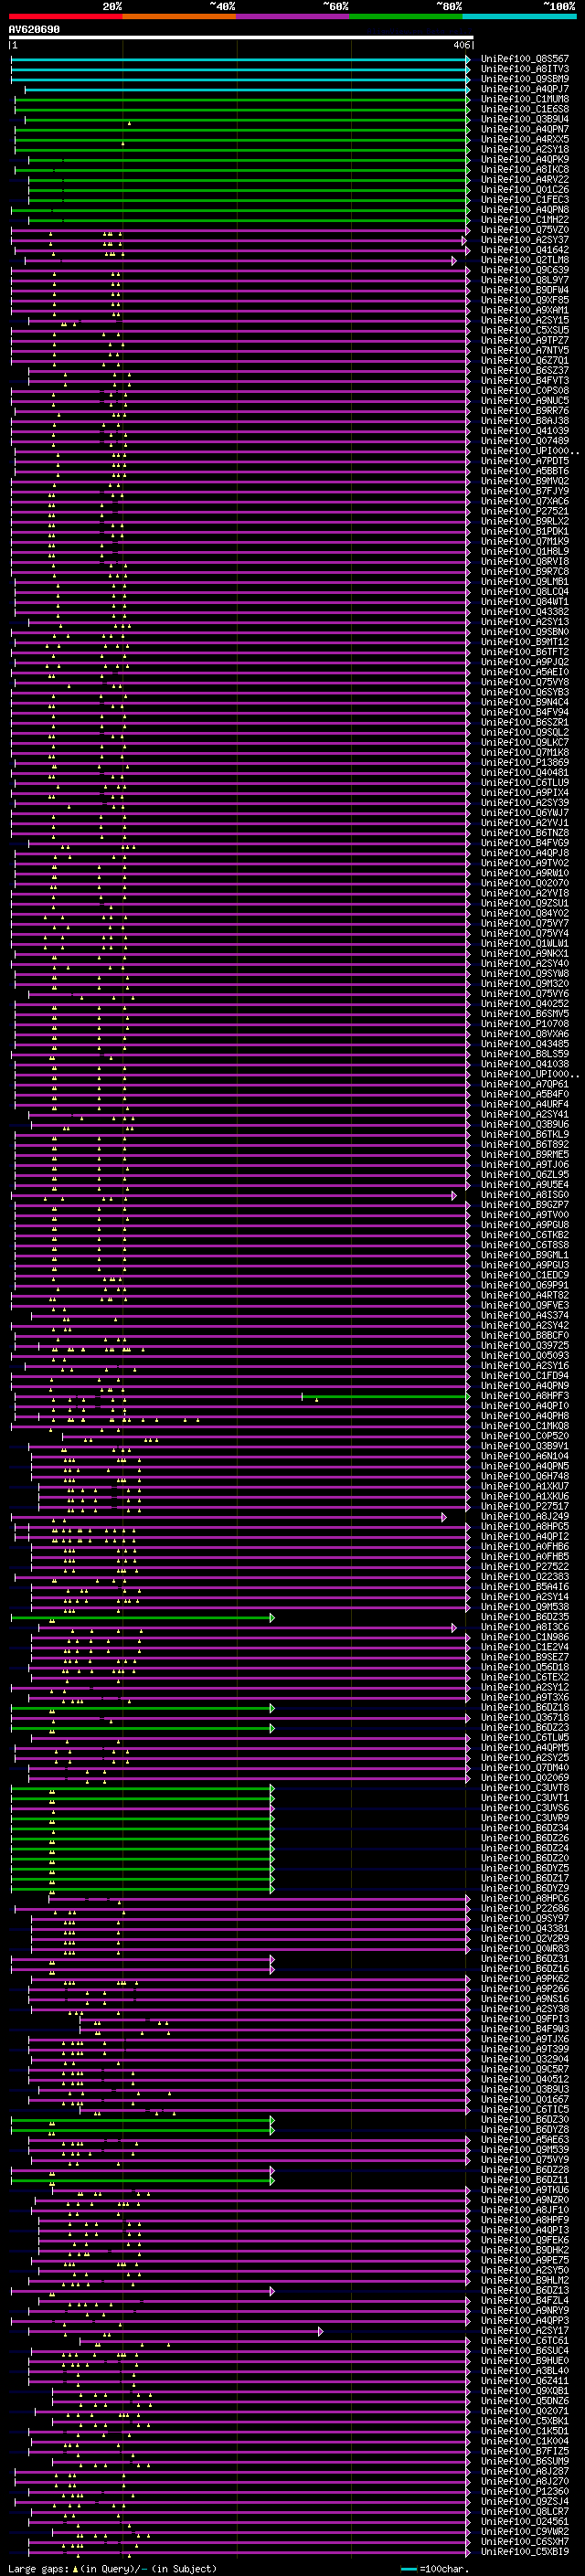Image resolution: width=585 pixels, height=2576 pixels.
Task: Click the AV620690 query label
Action: 34,29
